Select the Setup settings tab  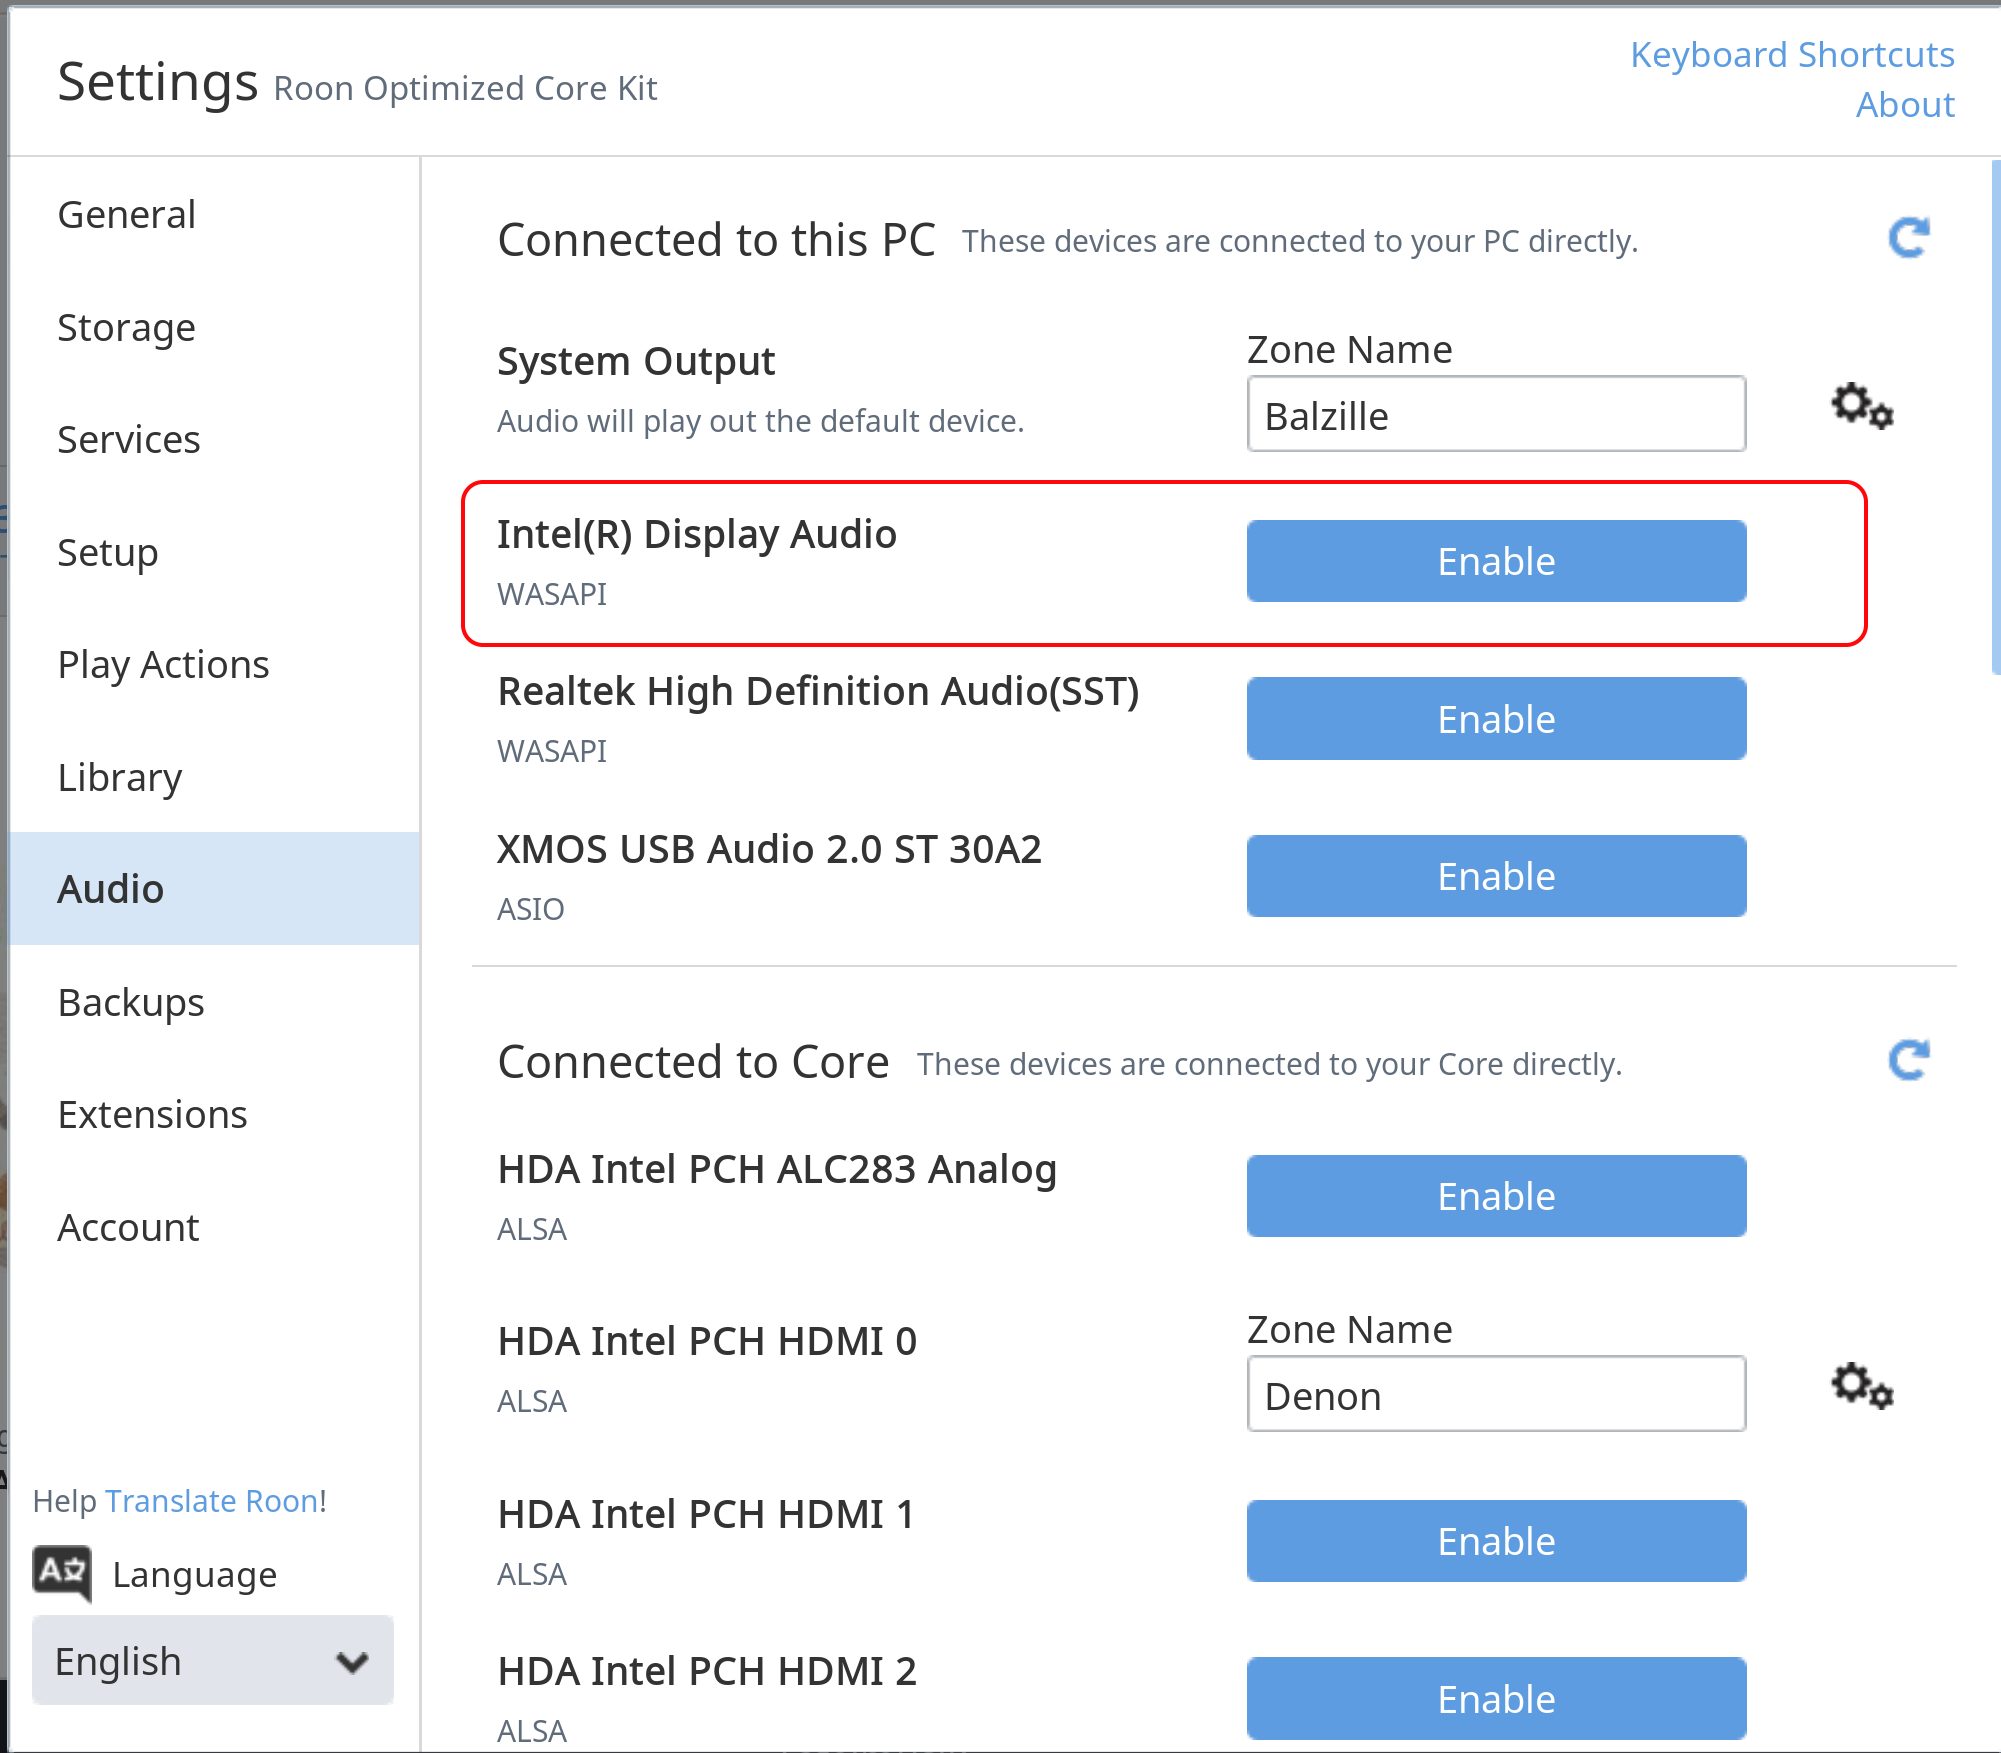[x=214, y=552]
